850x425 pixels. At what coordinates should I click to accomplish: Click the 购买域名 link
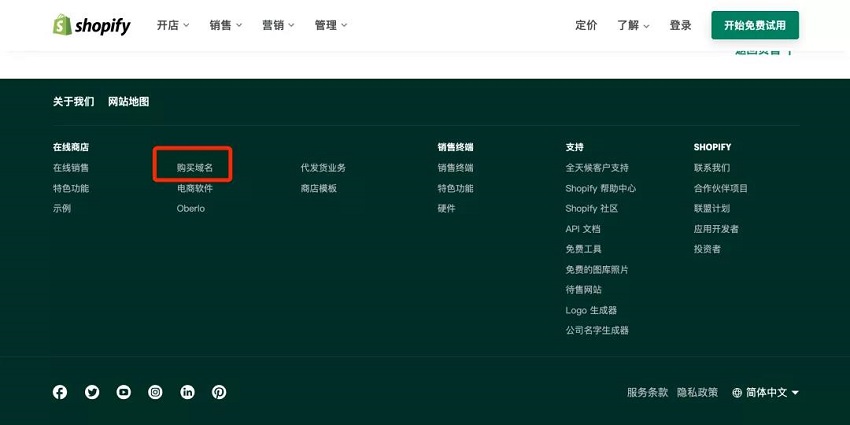click(x=195, y=168)
